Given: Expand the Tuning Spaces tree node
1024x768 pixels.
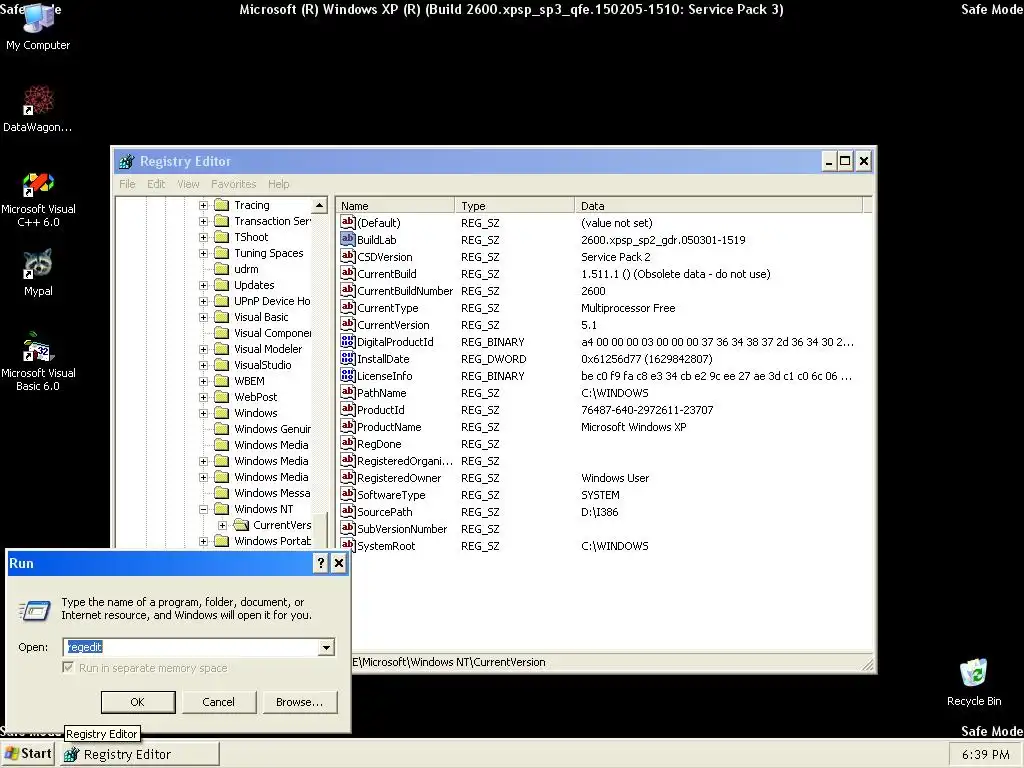Looking at the screenshot, I should pos(203,253).
